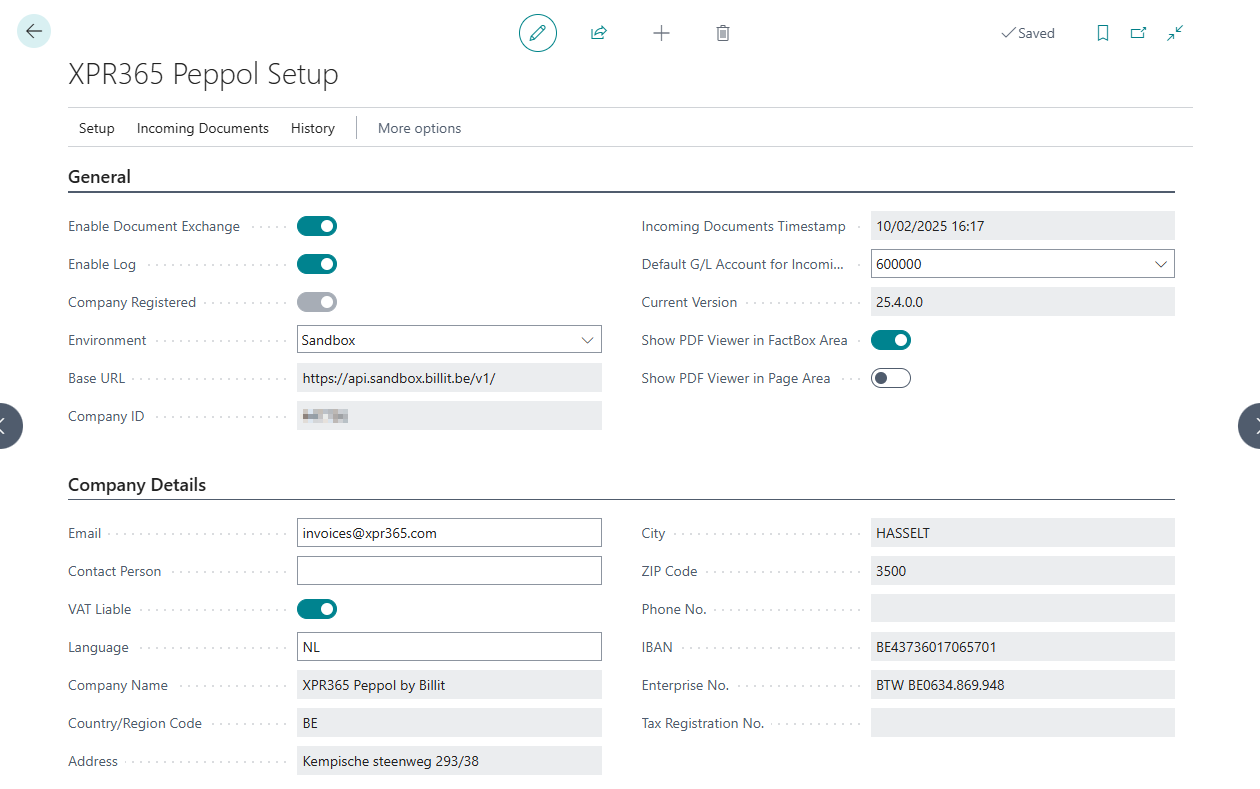Click the blurred Company ID field
The width and height of the screenshot is (1260, 789).
[x=449, y=416]
